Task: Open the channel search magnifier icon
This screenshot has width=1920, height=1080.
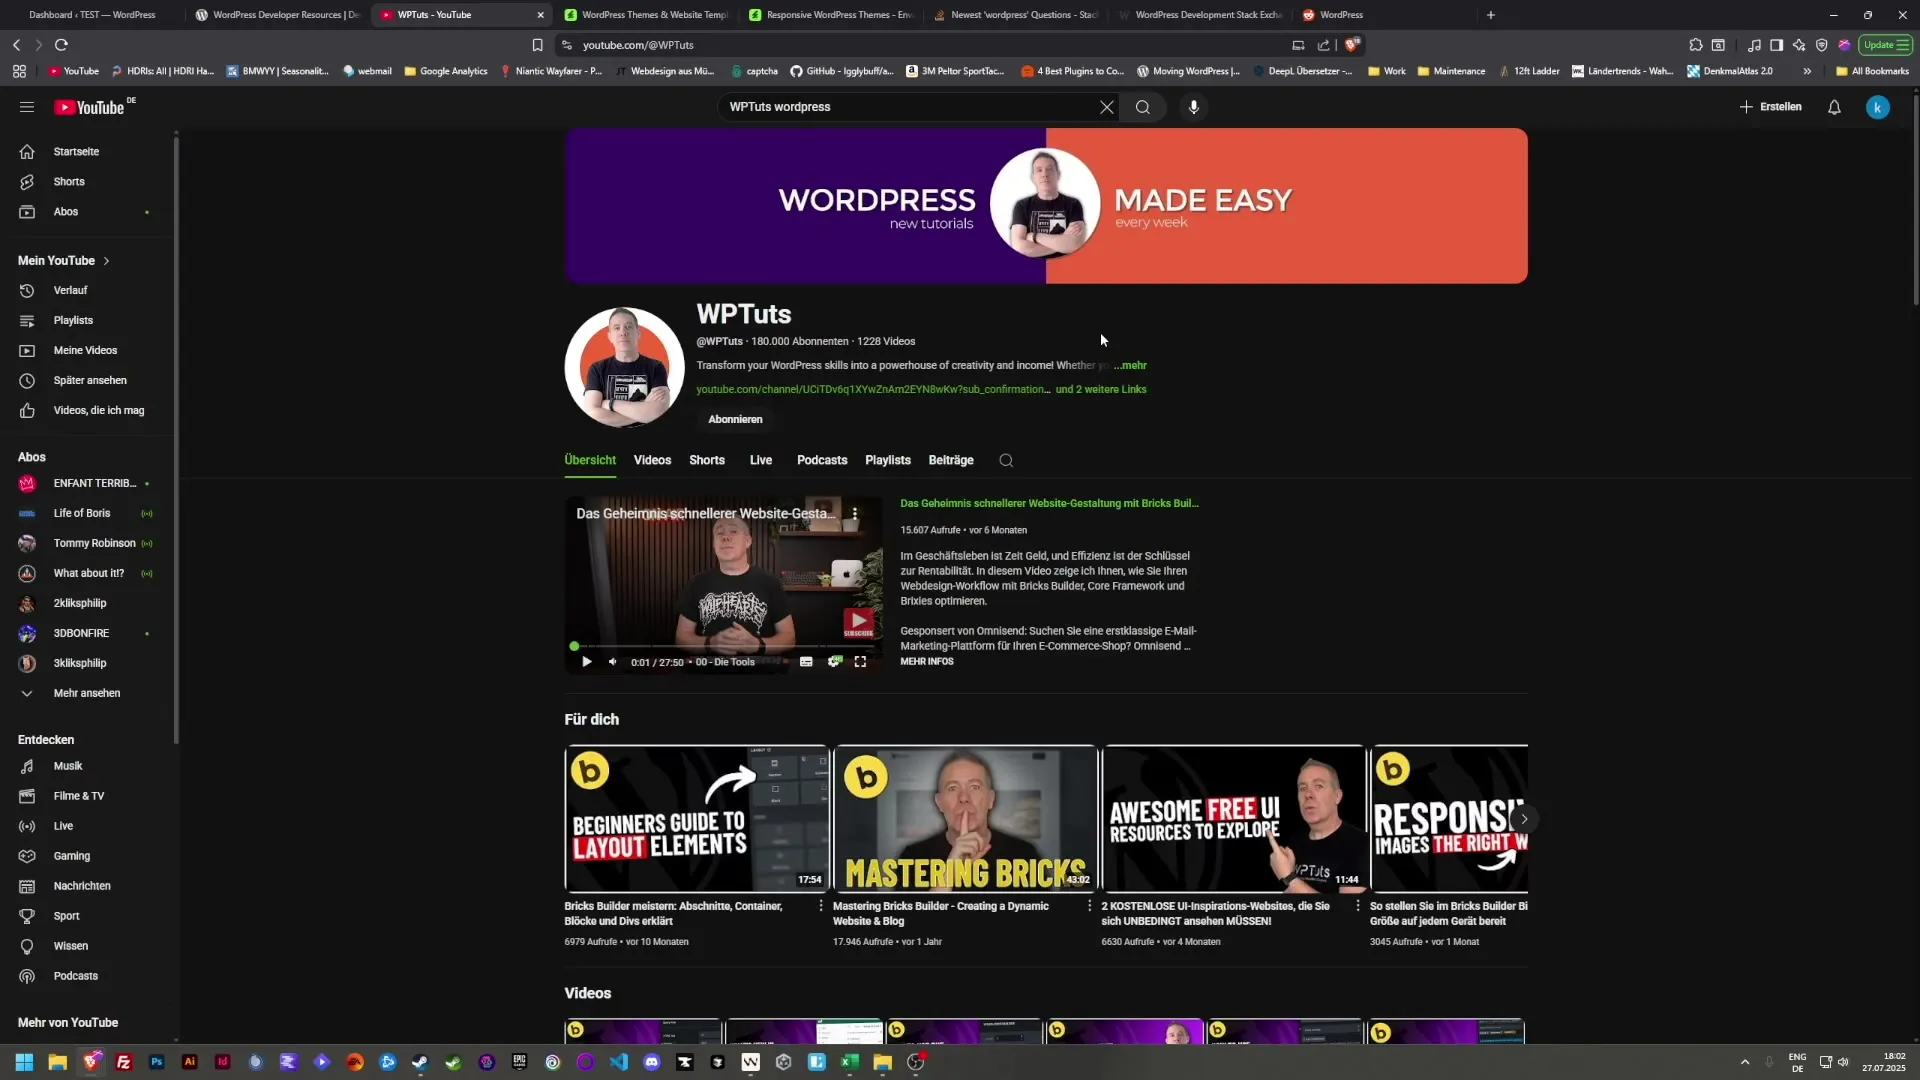Action: pyautogui.click(x=1006, y=460)
